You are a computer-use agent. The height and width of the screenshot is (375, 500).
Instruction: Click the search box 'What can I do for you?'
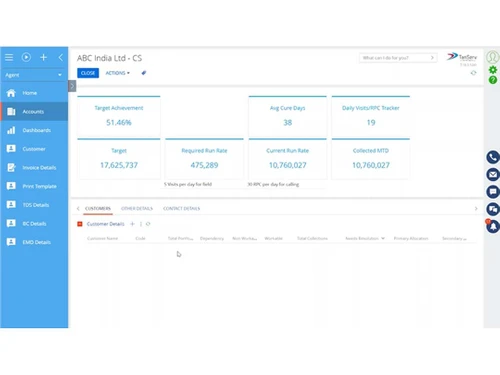point(398,58)
